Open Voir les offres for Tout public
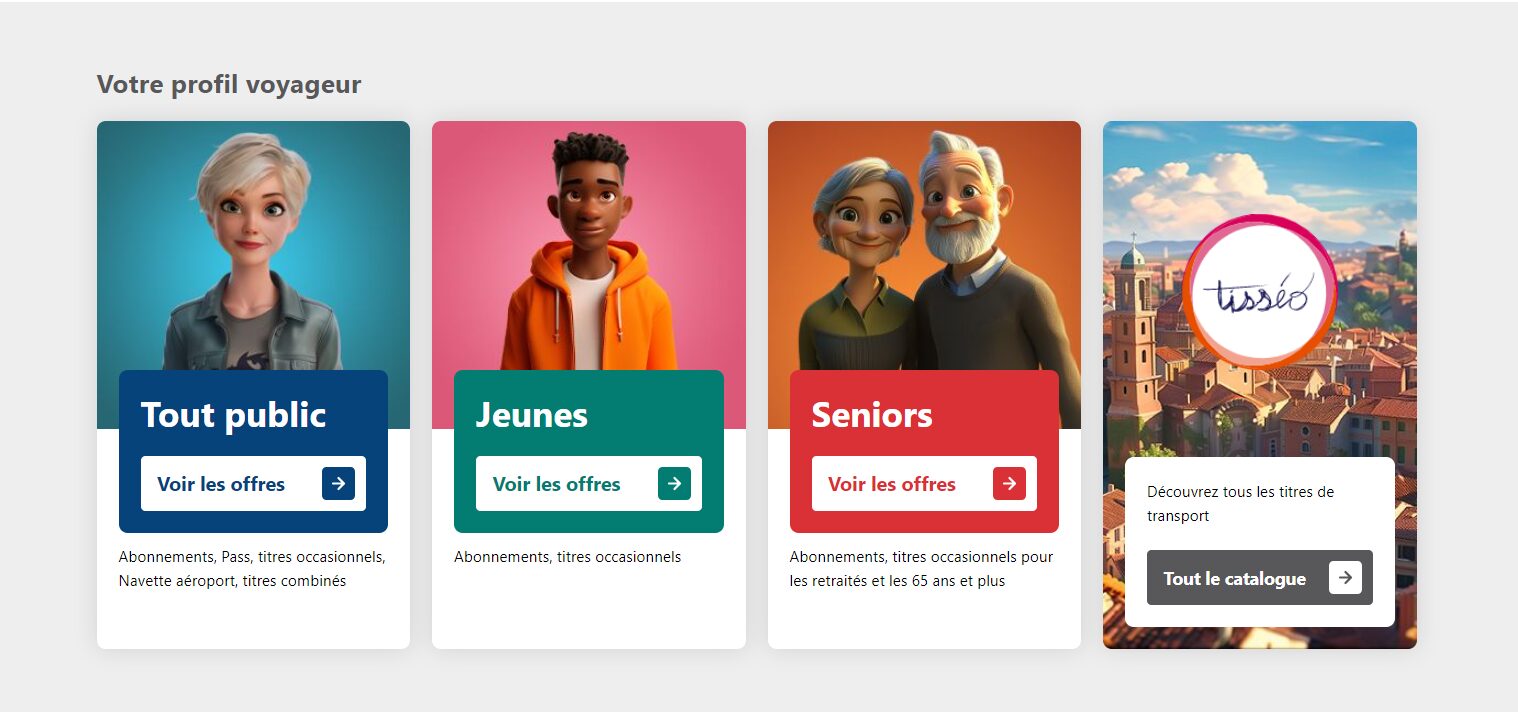Screen dimensions: 1518x712 pos(253,484)
